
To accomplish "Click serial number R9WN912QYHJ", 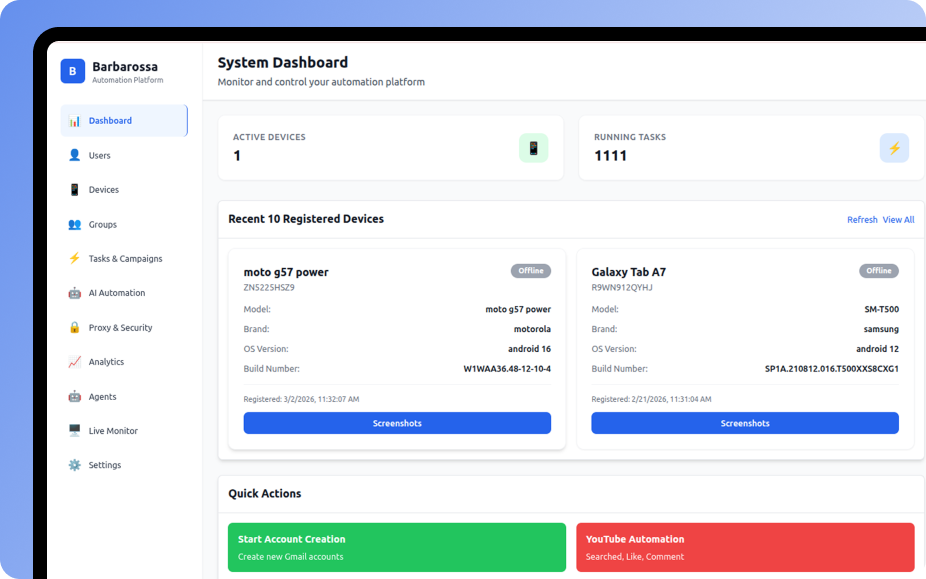I will click(622, 288).
